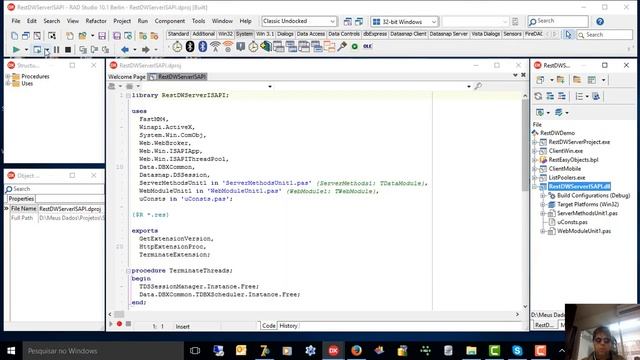Viewport: 640px width, 360px height.
Task: Click the red Record Macro button
Action: pos(119,324)
